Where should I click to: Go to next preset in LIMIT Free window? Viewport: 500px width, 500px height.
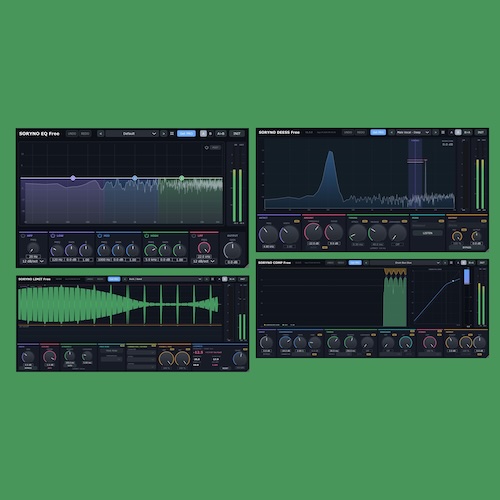pyautogui.click(x=207, y=279)
